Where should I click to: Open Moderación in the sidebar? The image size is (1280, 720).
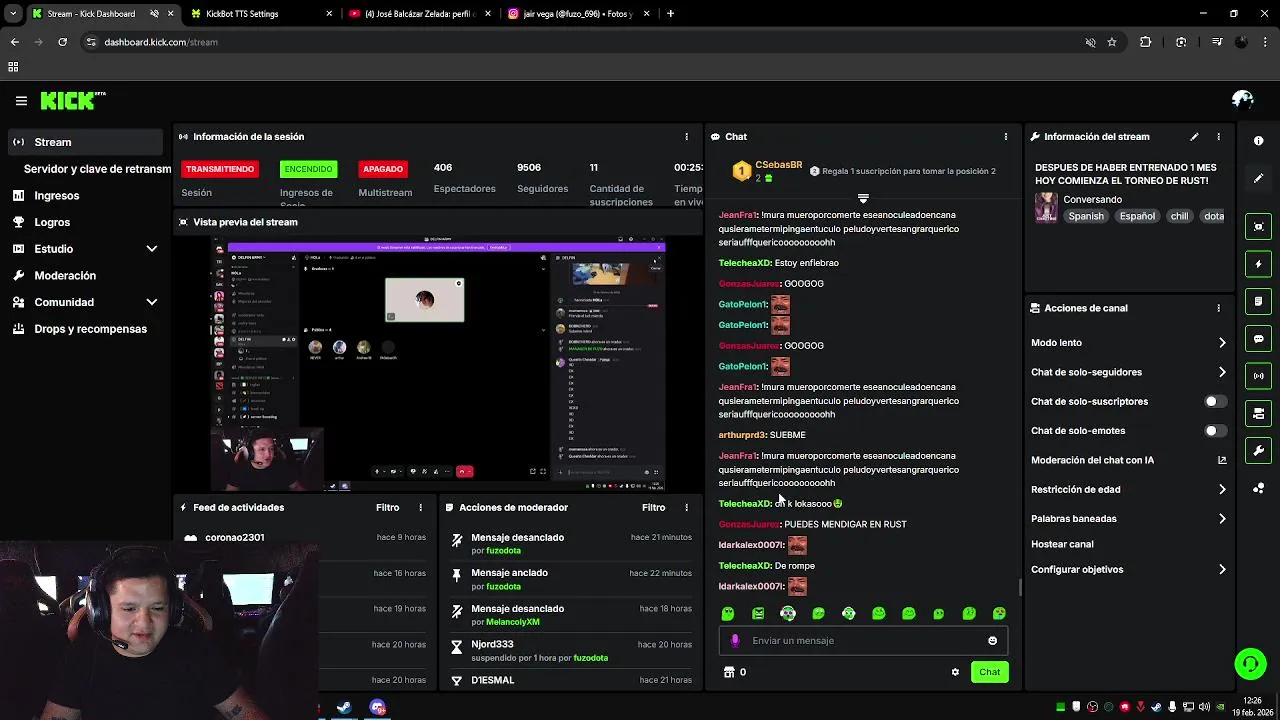pos(85,276)
